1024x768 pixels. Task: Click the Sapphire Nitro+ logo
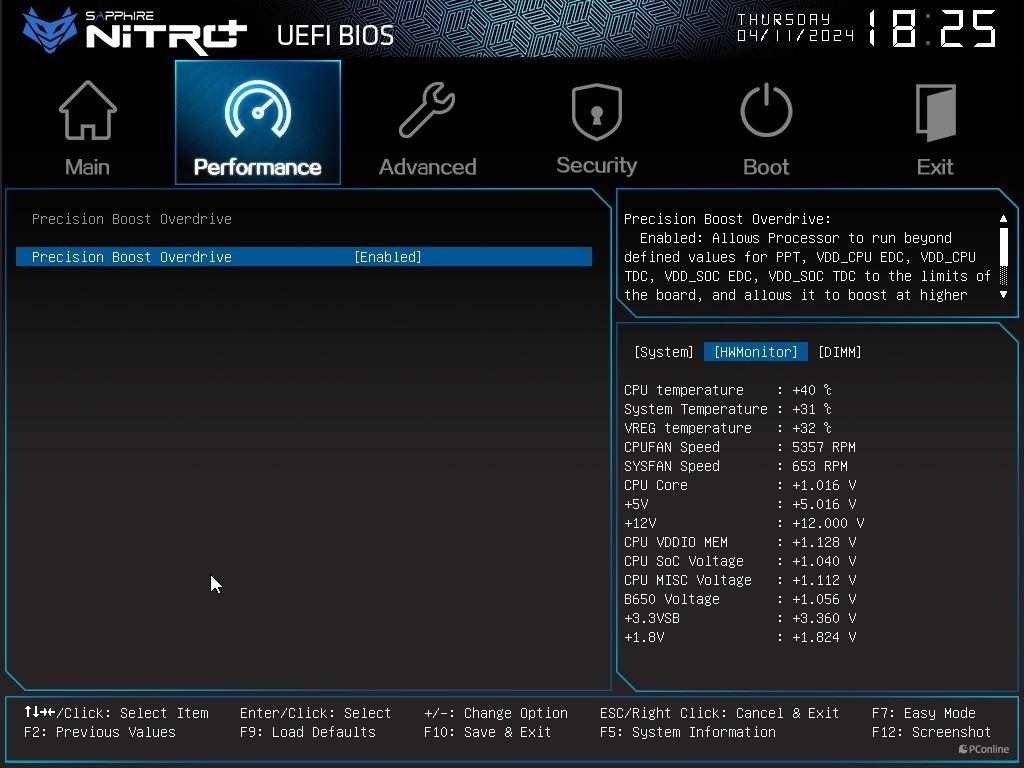(135, 31)
